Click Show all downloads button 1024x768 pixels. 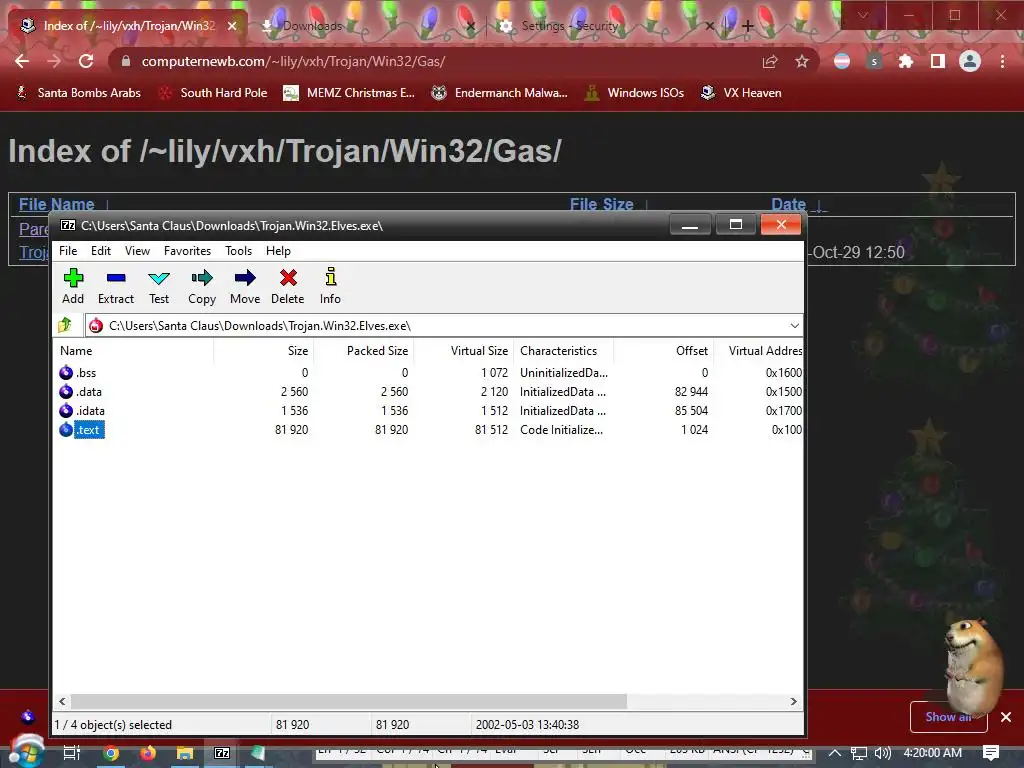(948, 717)
